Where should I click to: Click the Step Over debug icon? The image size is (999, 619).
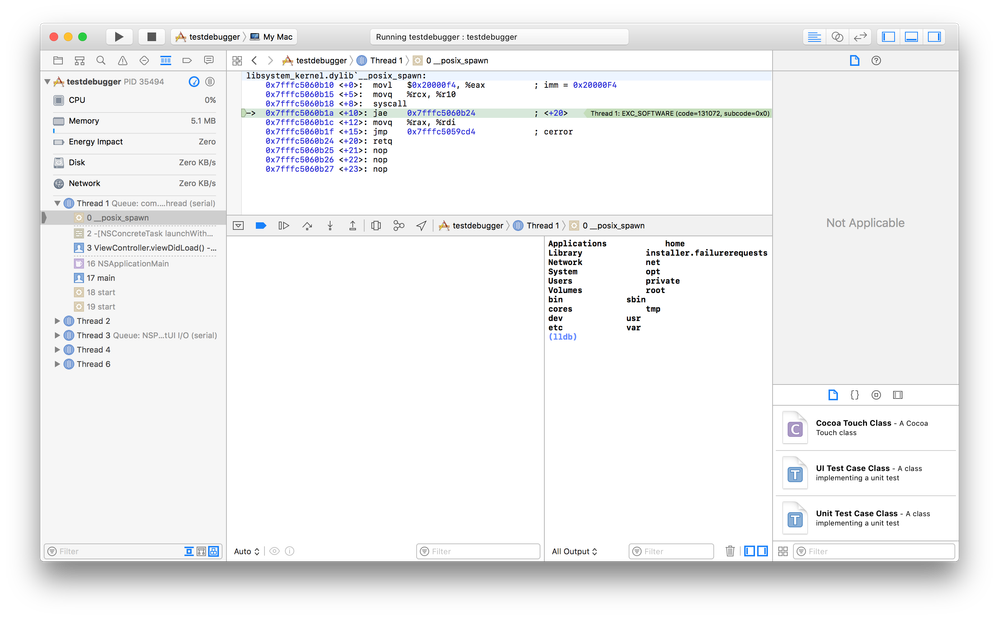(307, 226)
